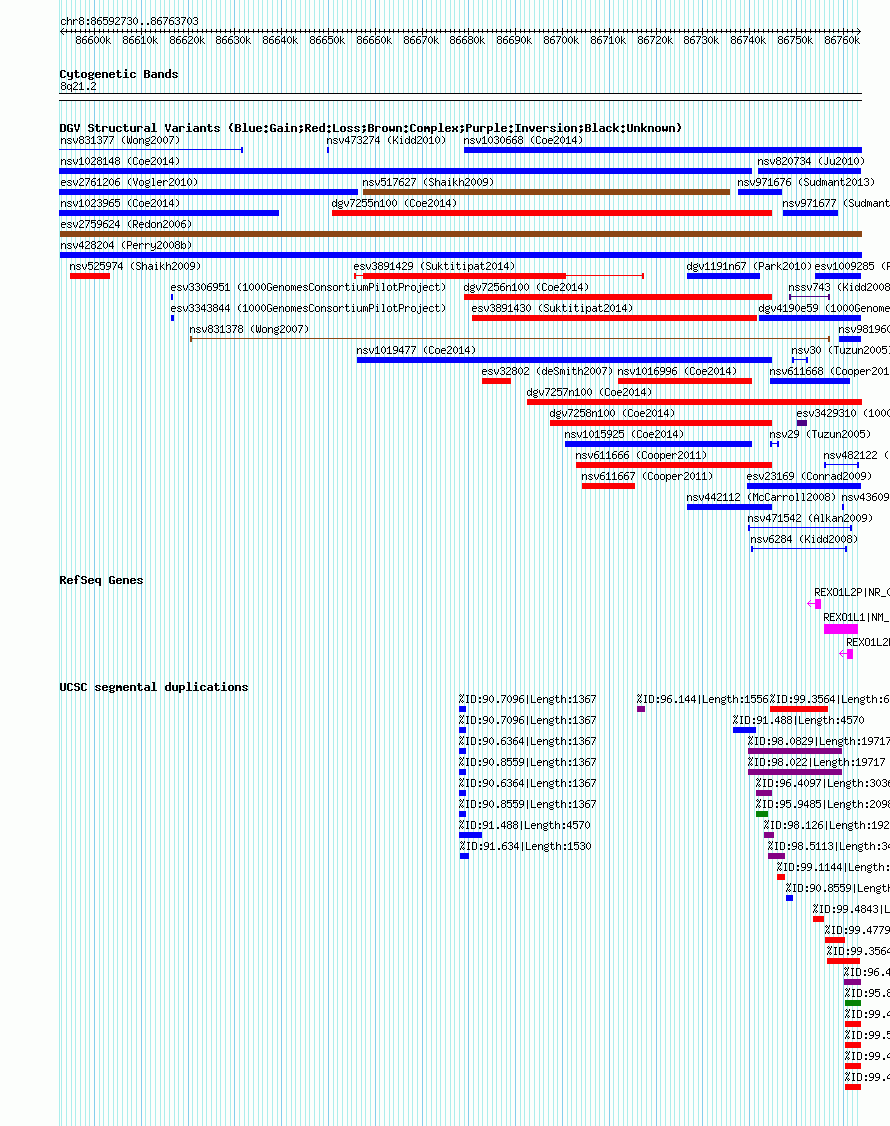Select the nsv1028148 (Coe2014) label
Image resolution: width=890 pixels, height=1126 pixels.
coord(120,161)
